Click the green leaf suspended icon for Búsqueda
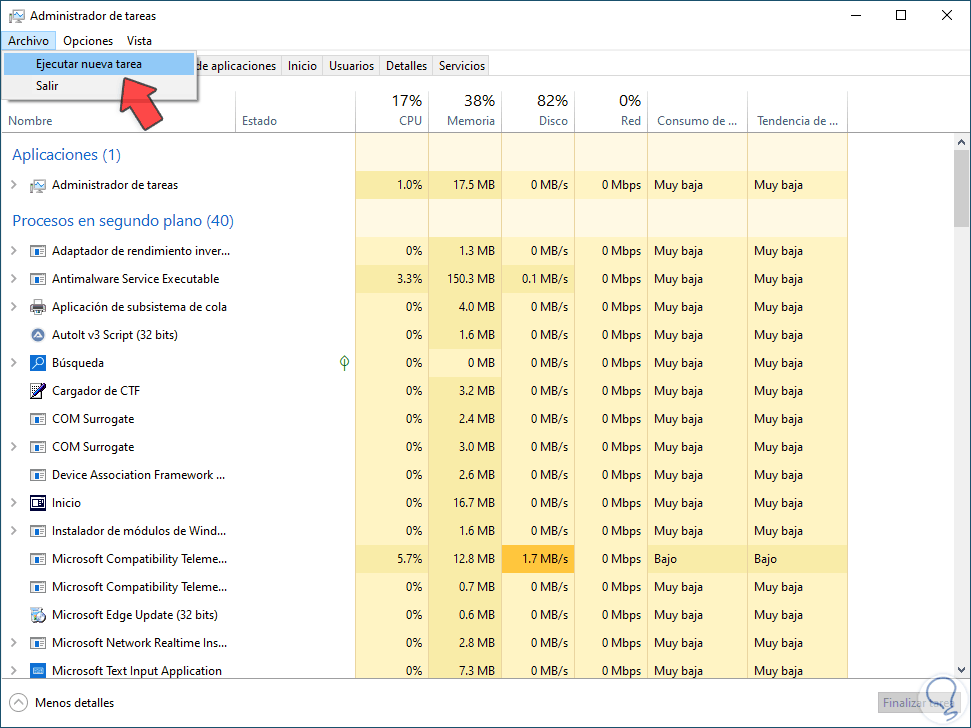The width and height of the screenshot is (971, 728). (x=344, y=363)
